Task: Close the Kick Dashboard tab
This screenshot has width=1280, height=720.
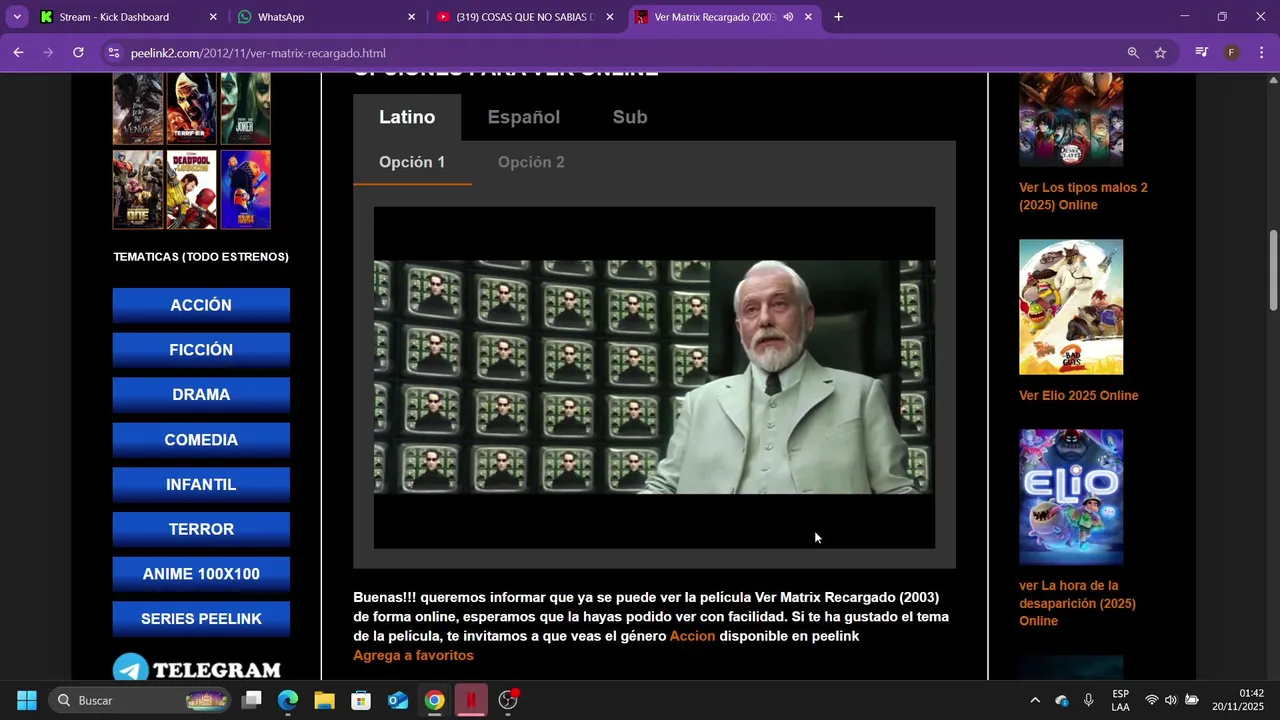Action: tap(213, 17)
